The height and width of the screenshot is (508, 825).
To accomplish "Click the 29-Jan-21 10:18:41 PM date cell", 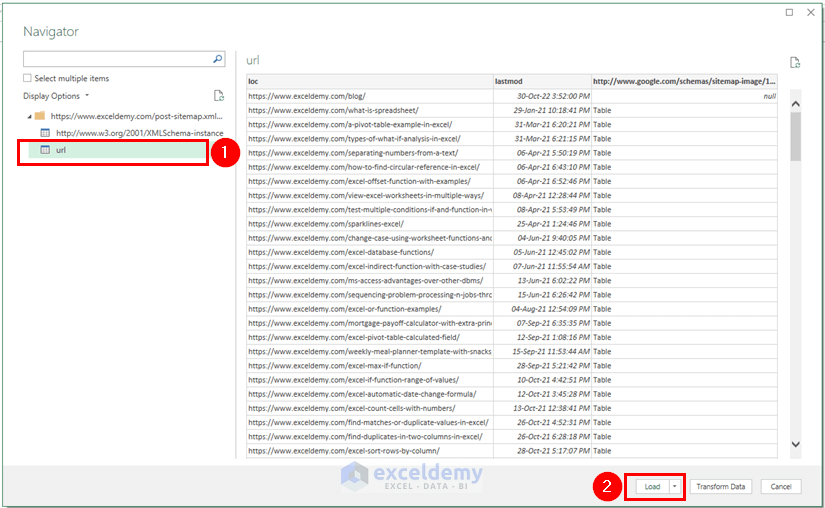I will pos(542,110).
